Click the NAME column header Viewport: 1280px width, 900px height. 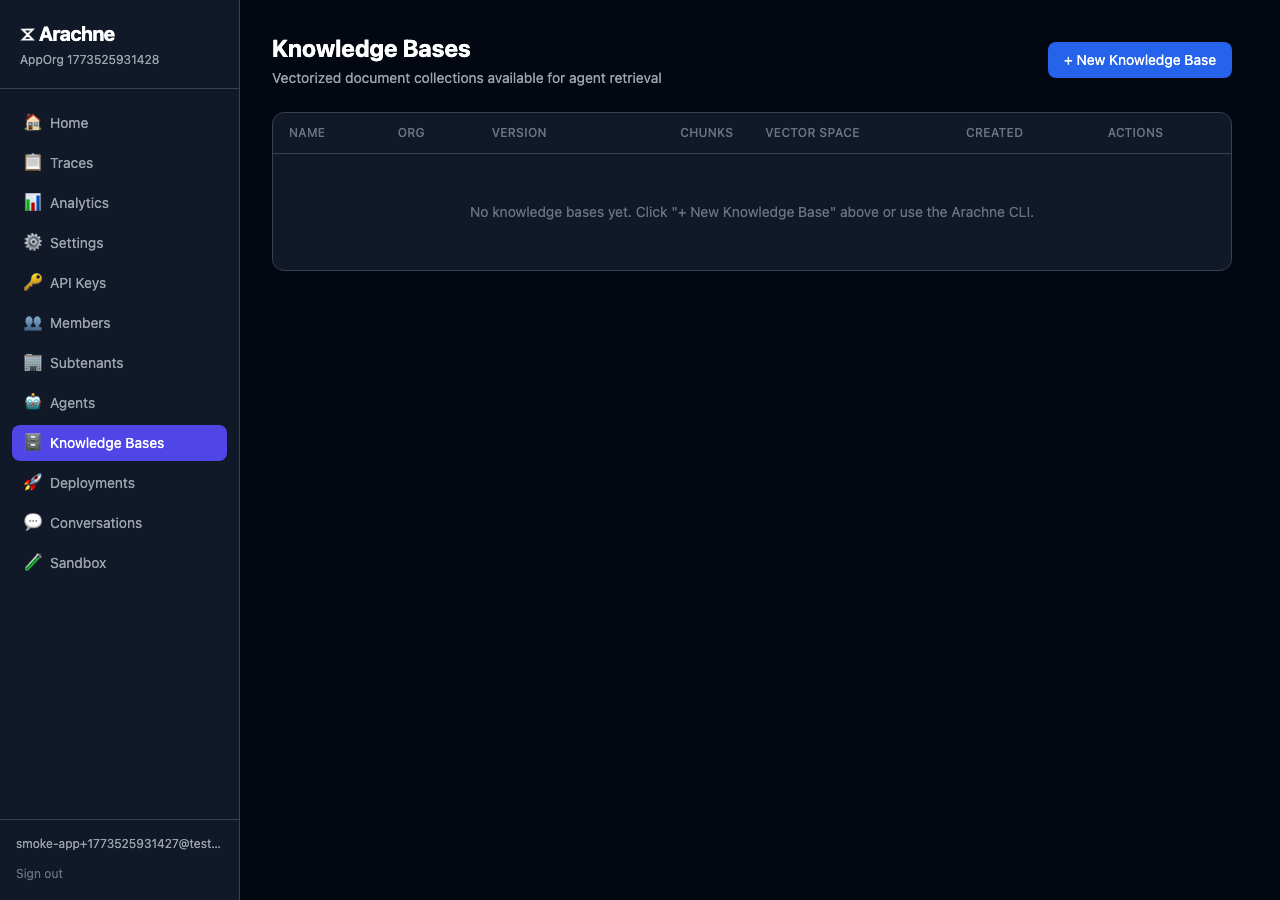point(307,132)
